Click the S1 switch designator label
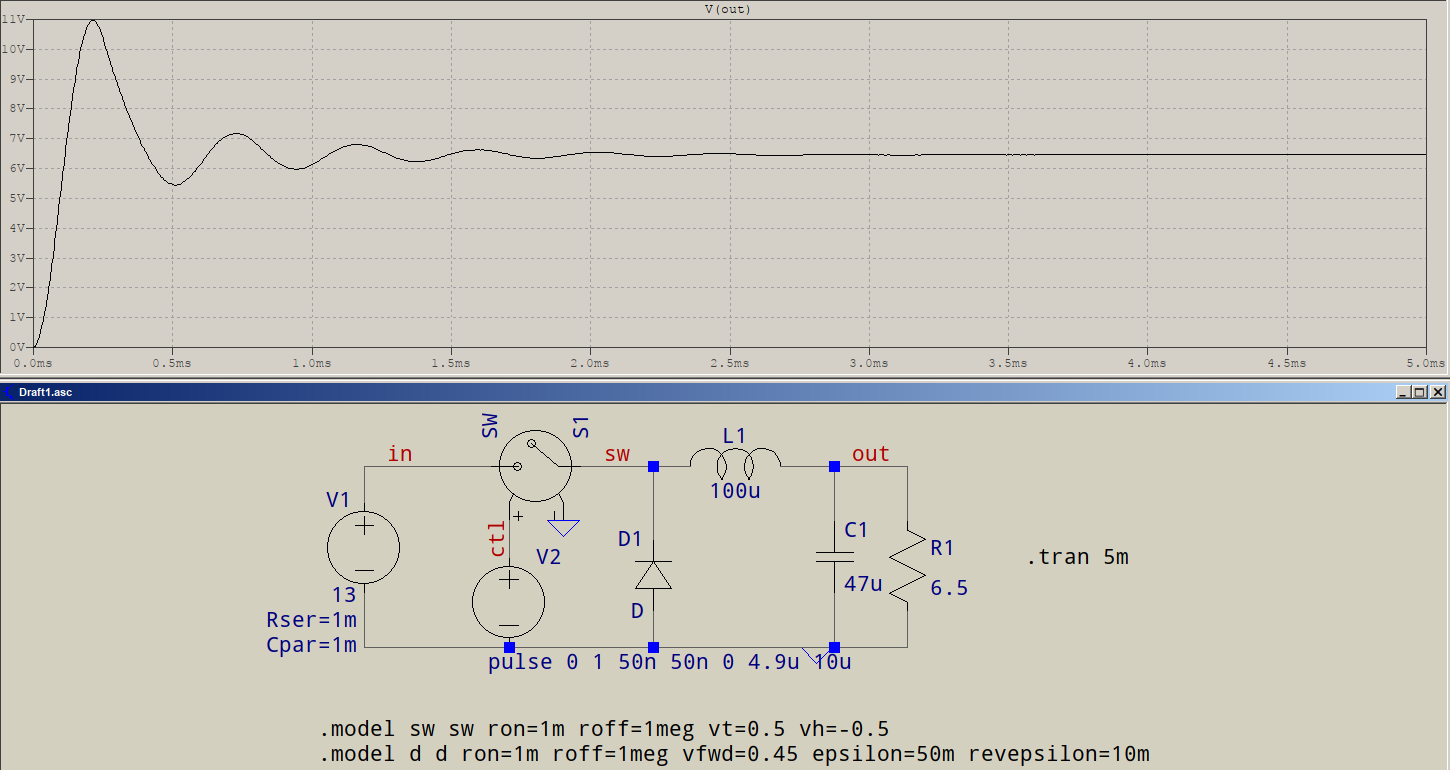 coord(581,428)
